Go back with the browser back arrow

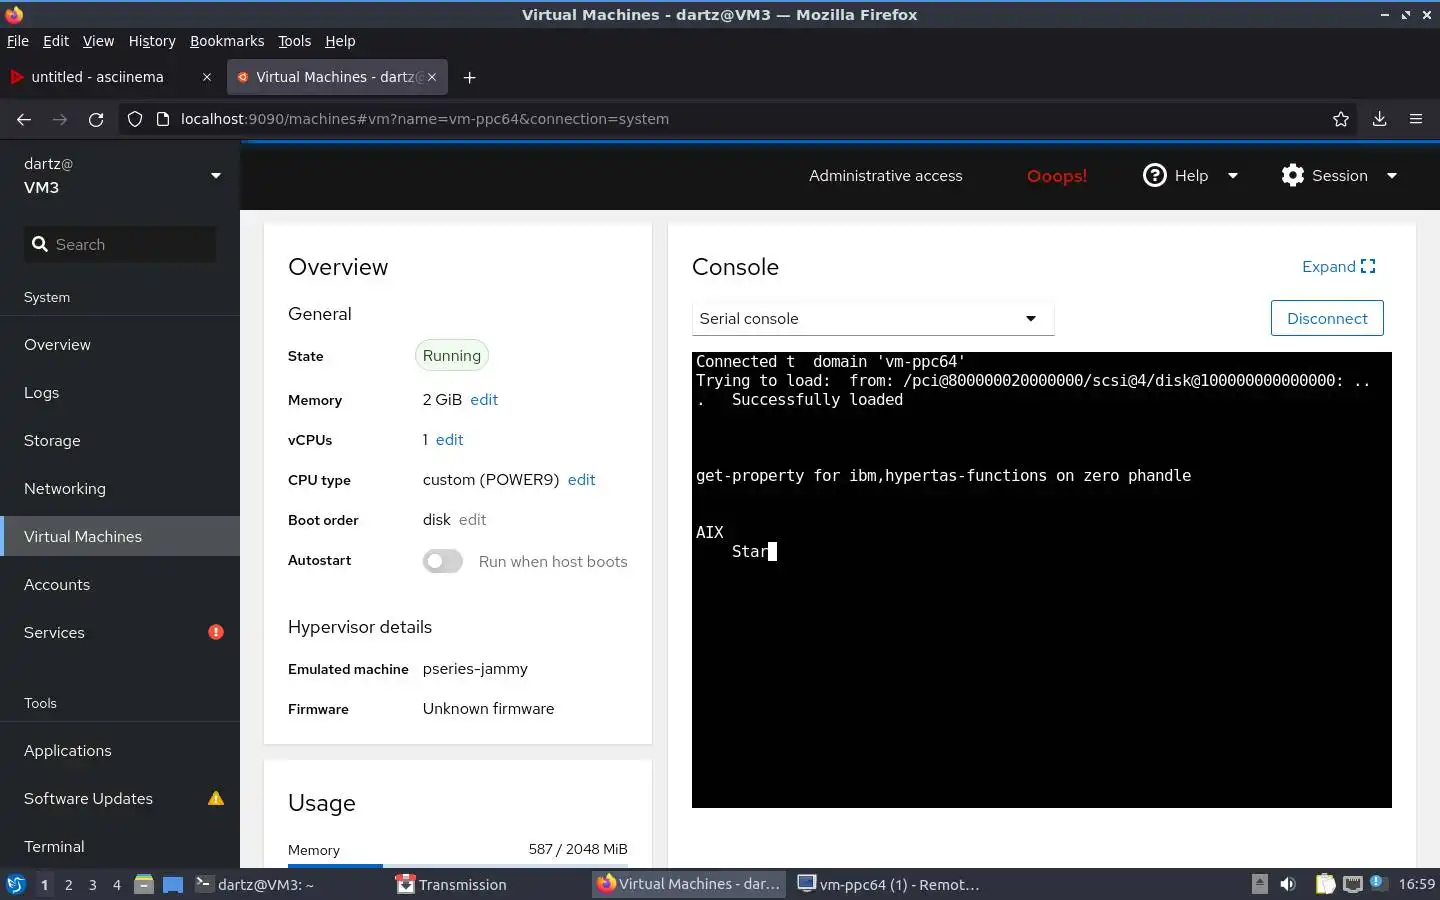(x=24, y=119)
